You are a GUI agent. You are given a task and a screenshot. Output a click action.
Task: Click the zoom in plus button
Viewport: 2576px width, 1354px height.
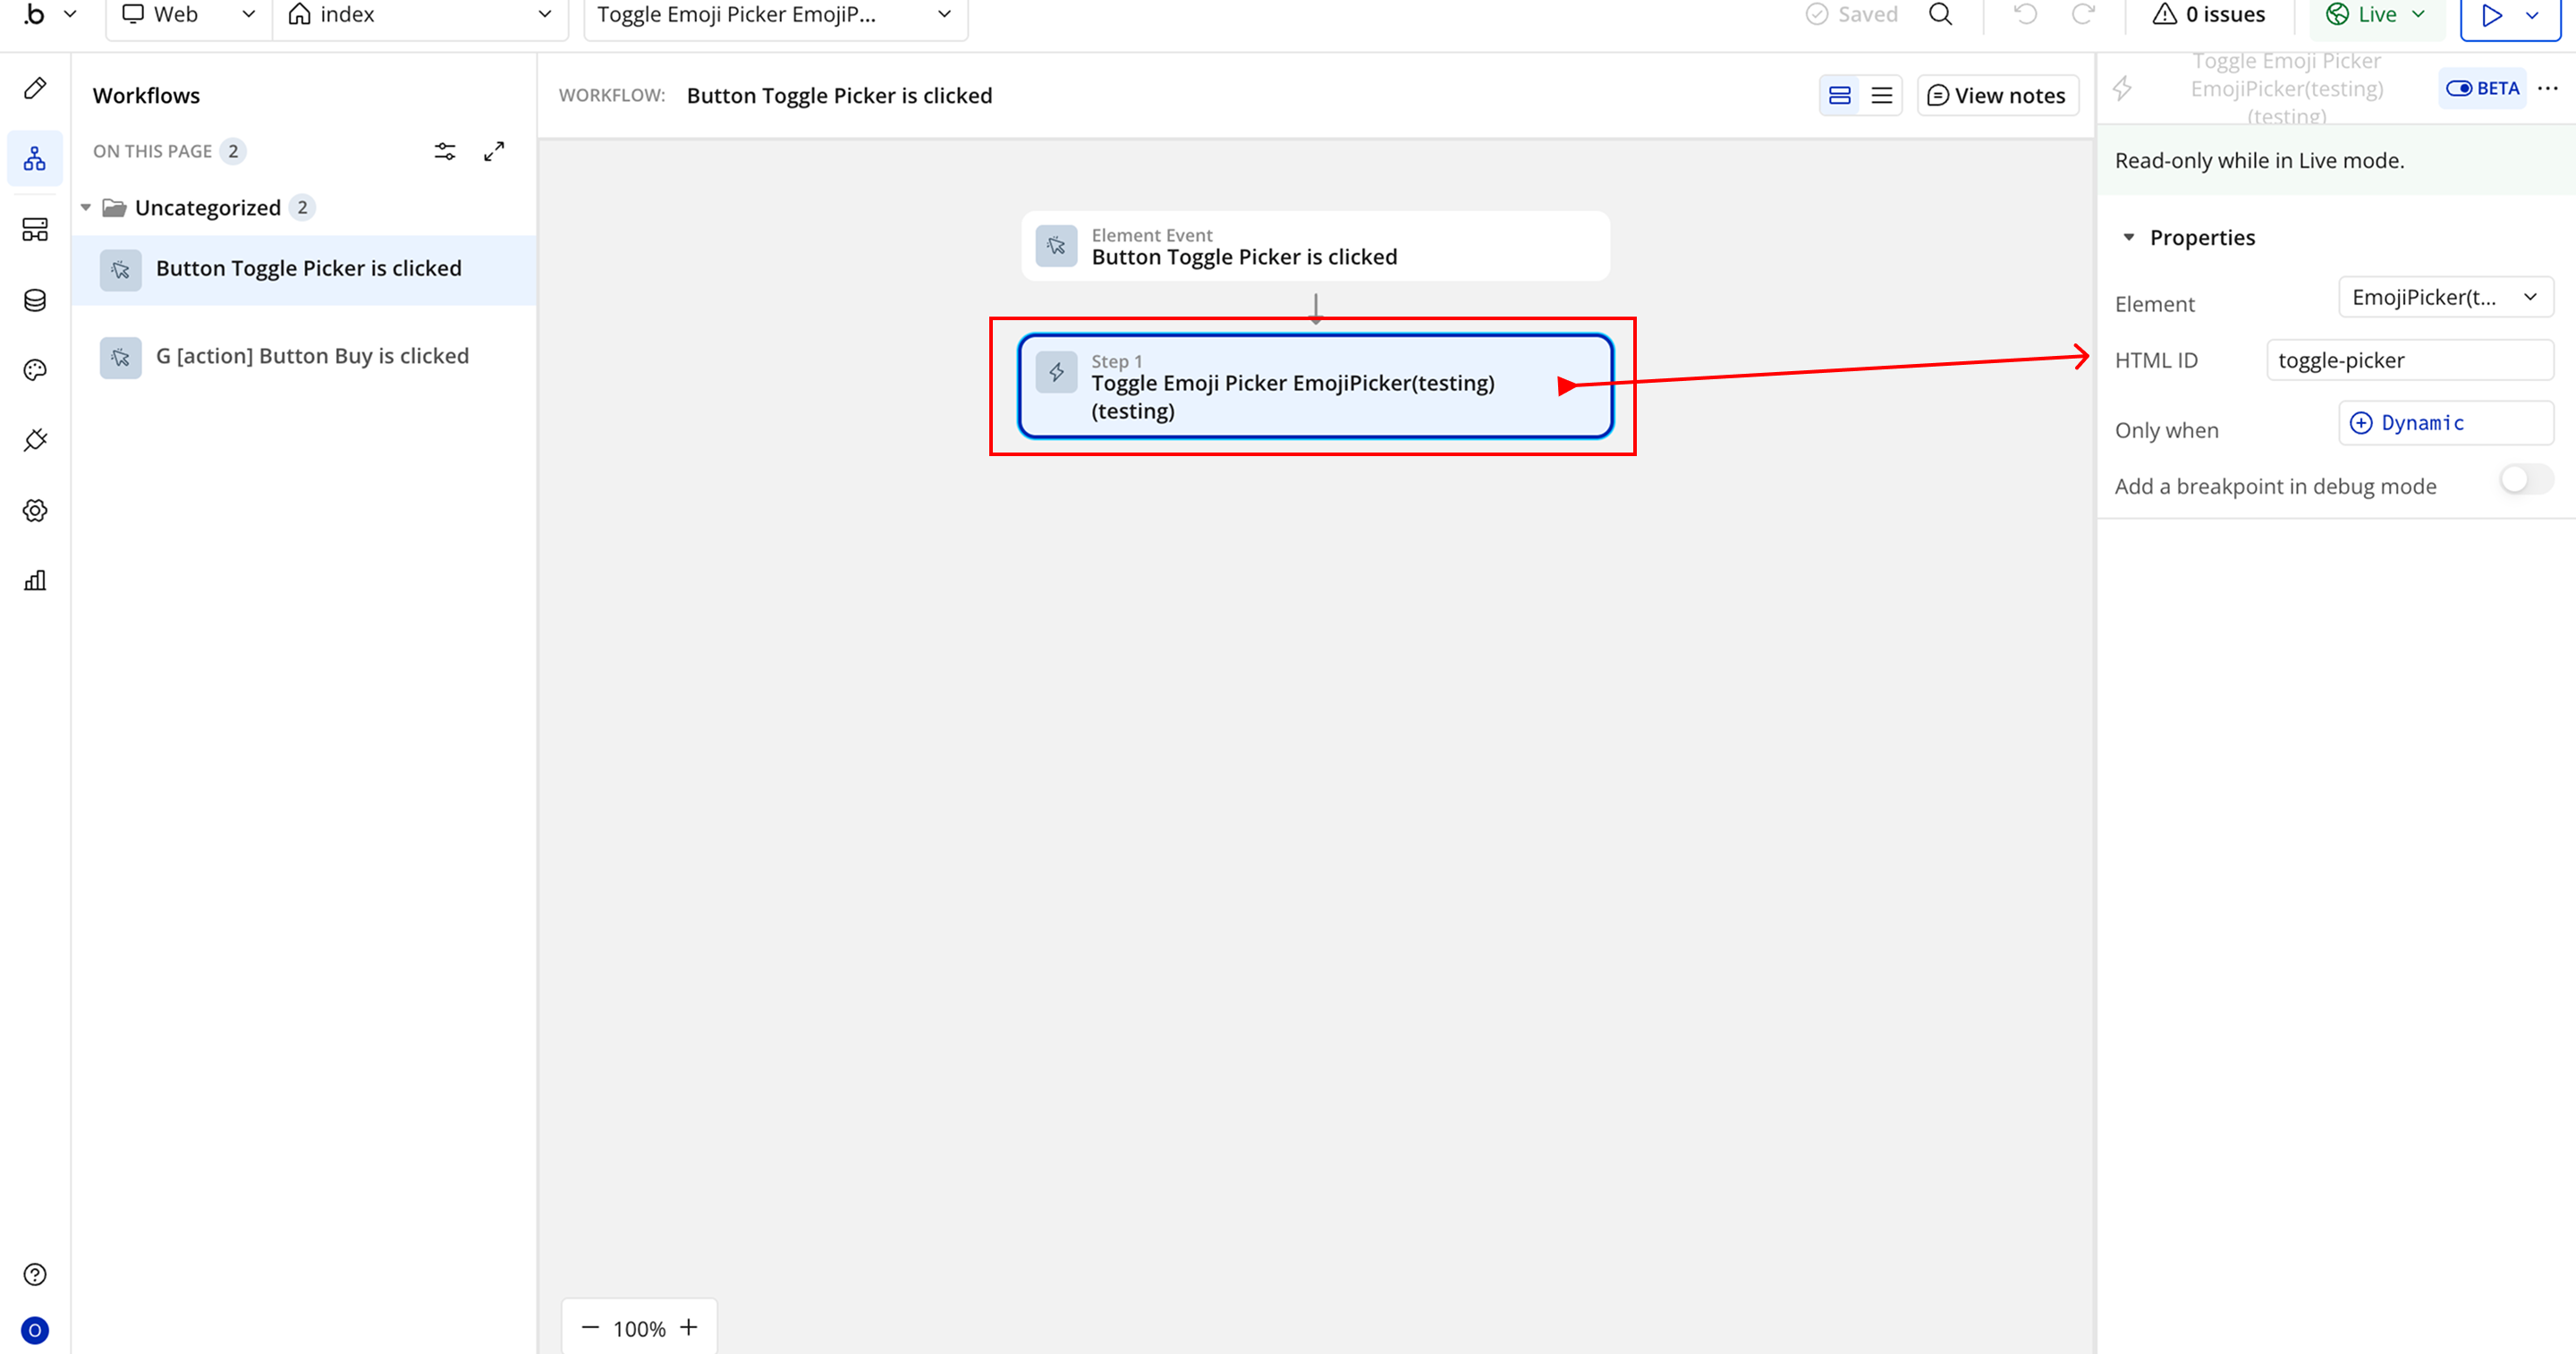click(x=688, y=1327)
